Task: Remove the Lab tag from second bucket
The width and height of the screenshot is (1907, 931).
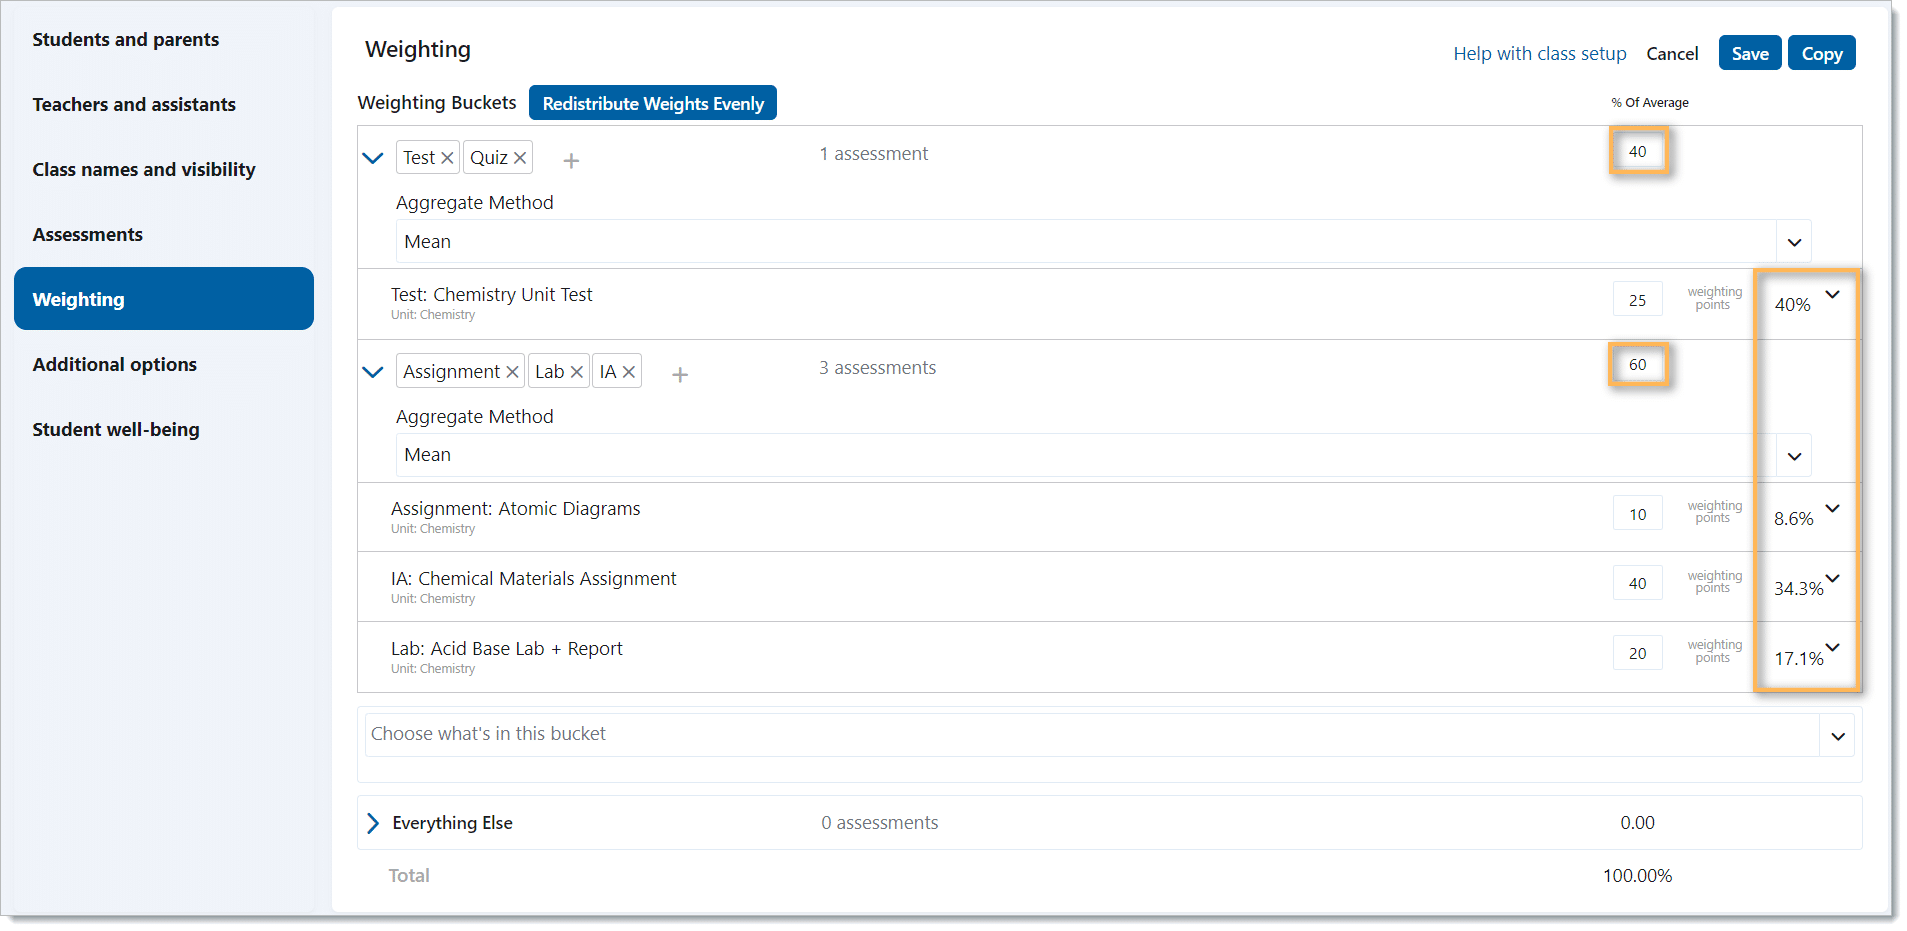Action: pos(576,372)
